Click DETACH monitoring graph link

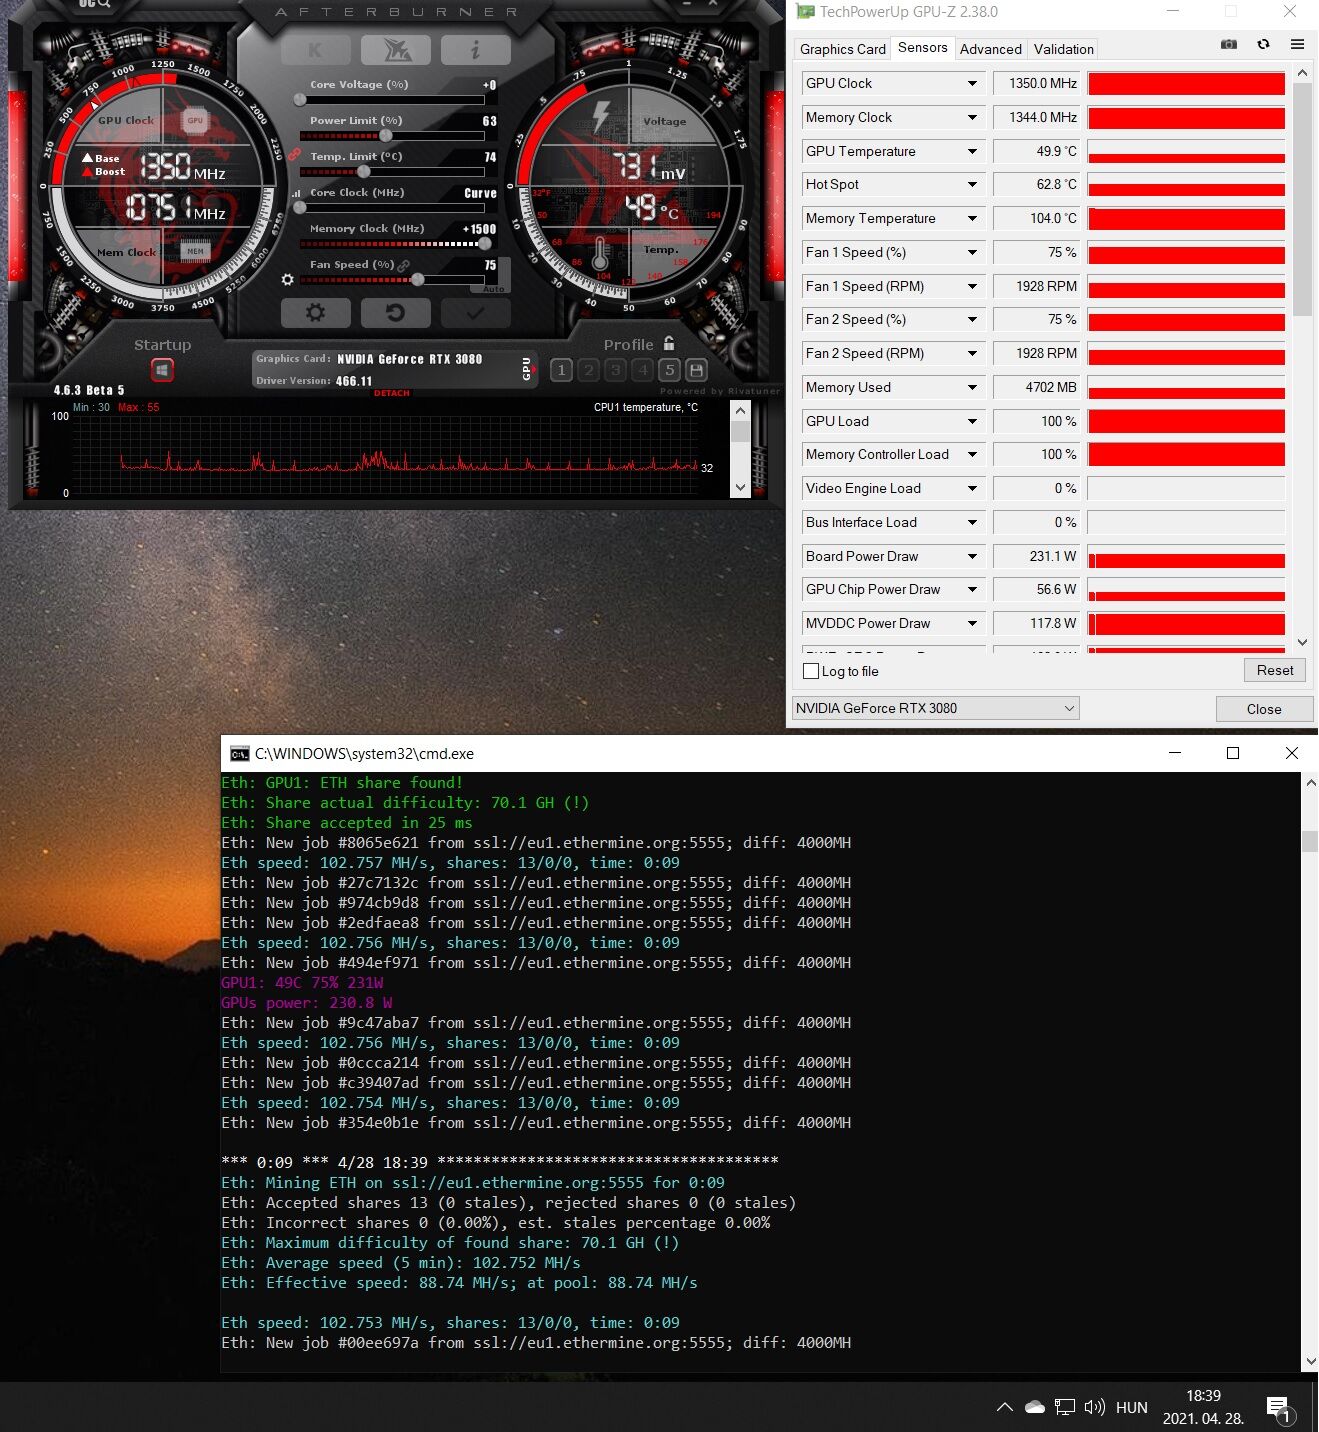(x=392, y=393)
